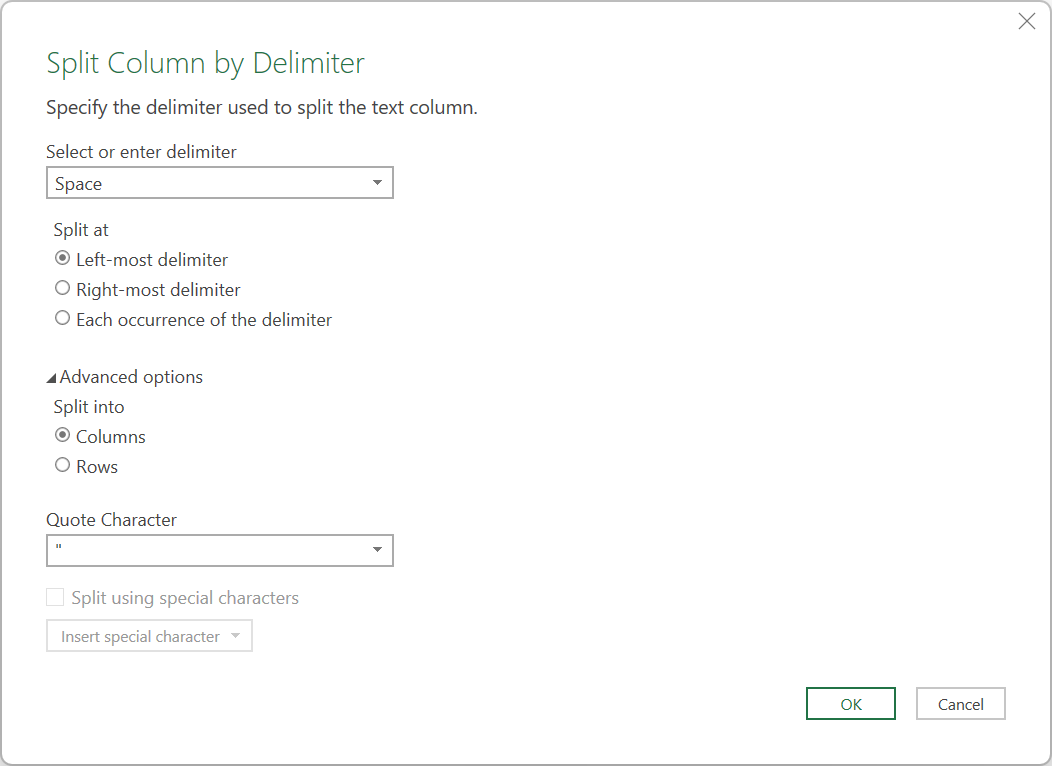This screenshot has width=1052, height=766.
Task: Click the Split Column by Delimiter title
Action: click(203, 62)
